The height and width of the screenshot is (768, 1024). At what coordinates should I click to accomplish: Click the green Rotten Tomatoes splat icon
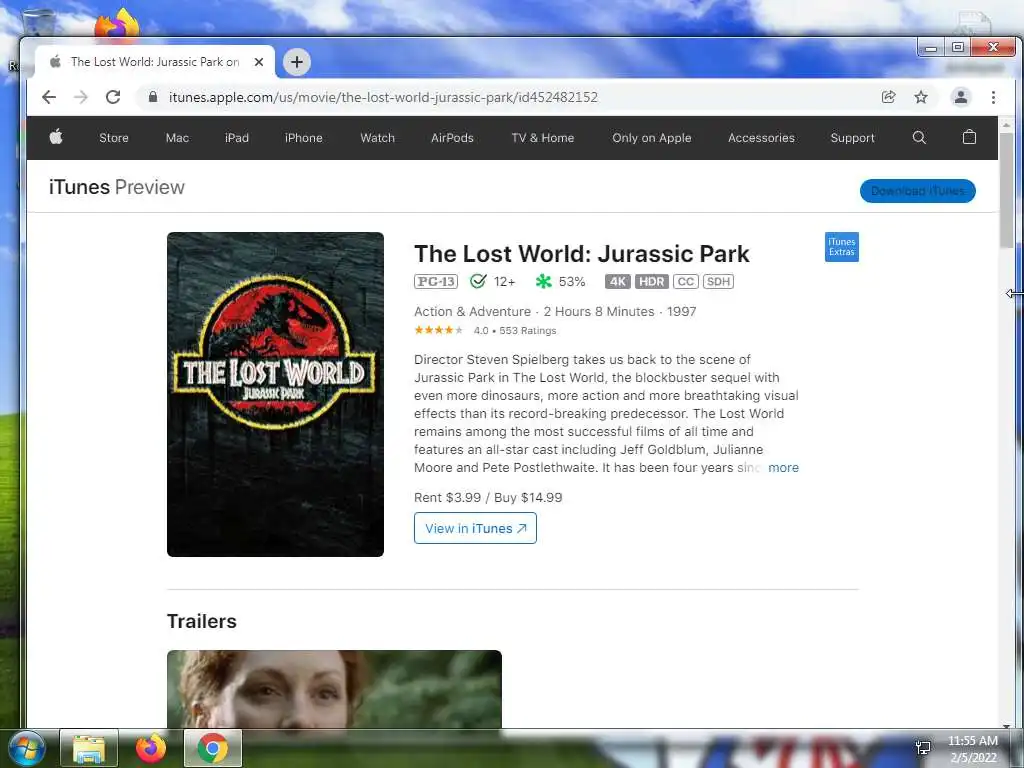coord(543,281)
